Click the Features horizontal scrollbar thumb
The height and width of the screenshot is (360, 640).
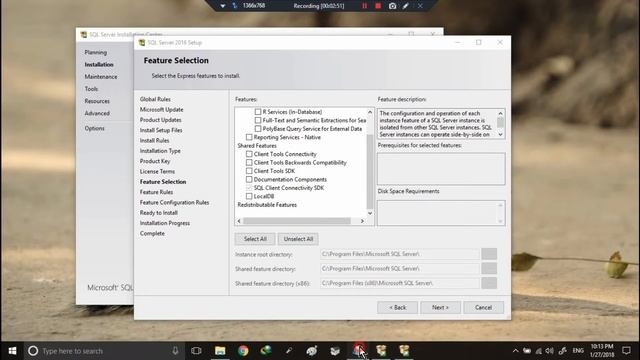297,221
